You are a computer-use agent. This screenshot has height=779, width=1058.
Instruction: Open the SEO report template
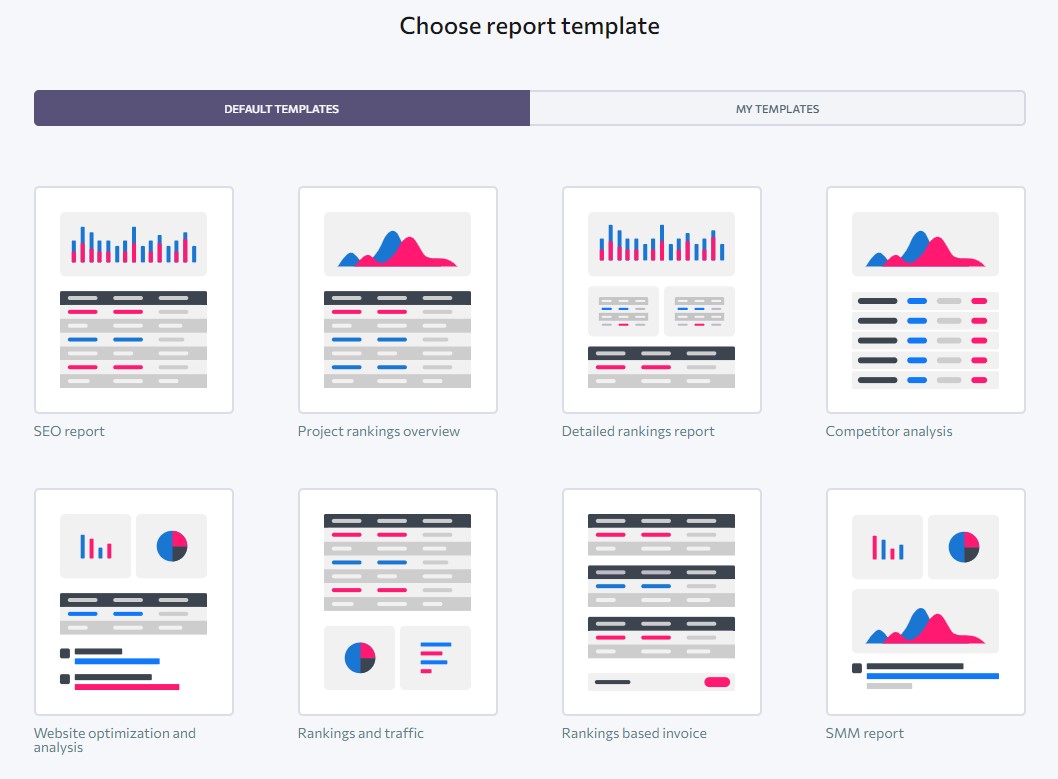pos(134,299)
